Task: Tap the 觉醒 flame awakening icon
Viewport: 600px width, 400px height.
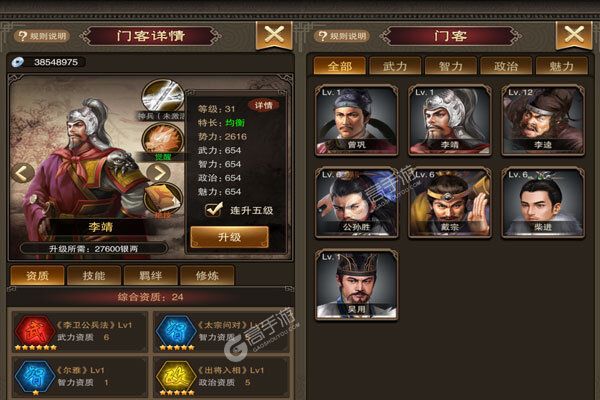Action: pyautogui.click(x=163, y=140)
